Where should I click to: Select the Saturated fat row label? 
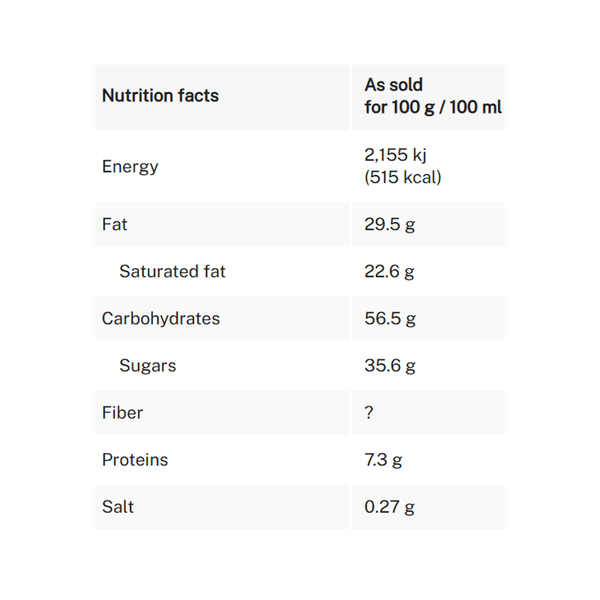point(172,271)
